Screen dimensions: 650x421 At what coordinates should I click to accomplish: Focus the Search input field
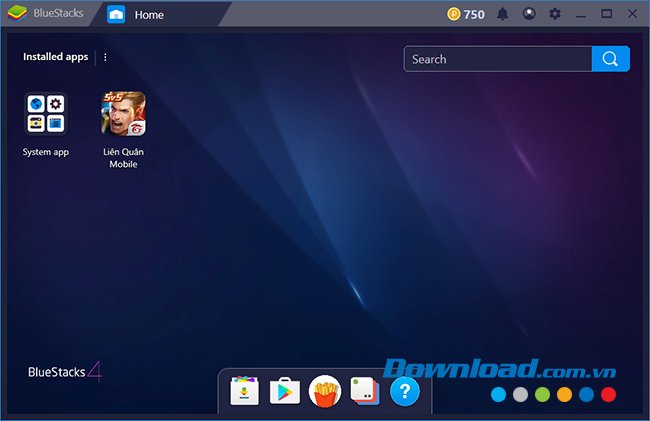(498, 59)
